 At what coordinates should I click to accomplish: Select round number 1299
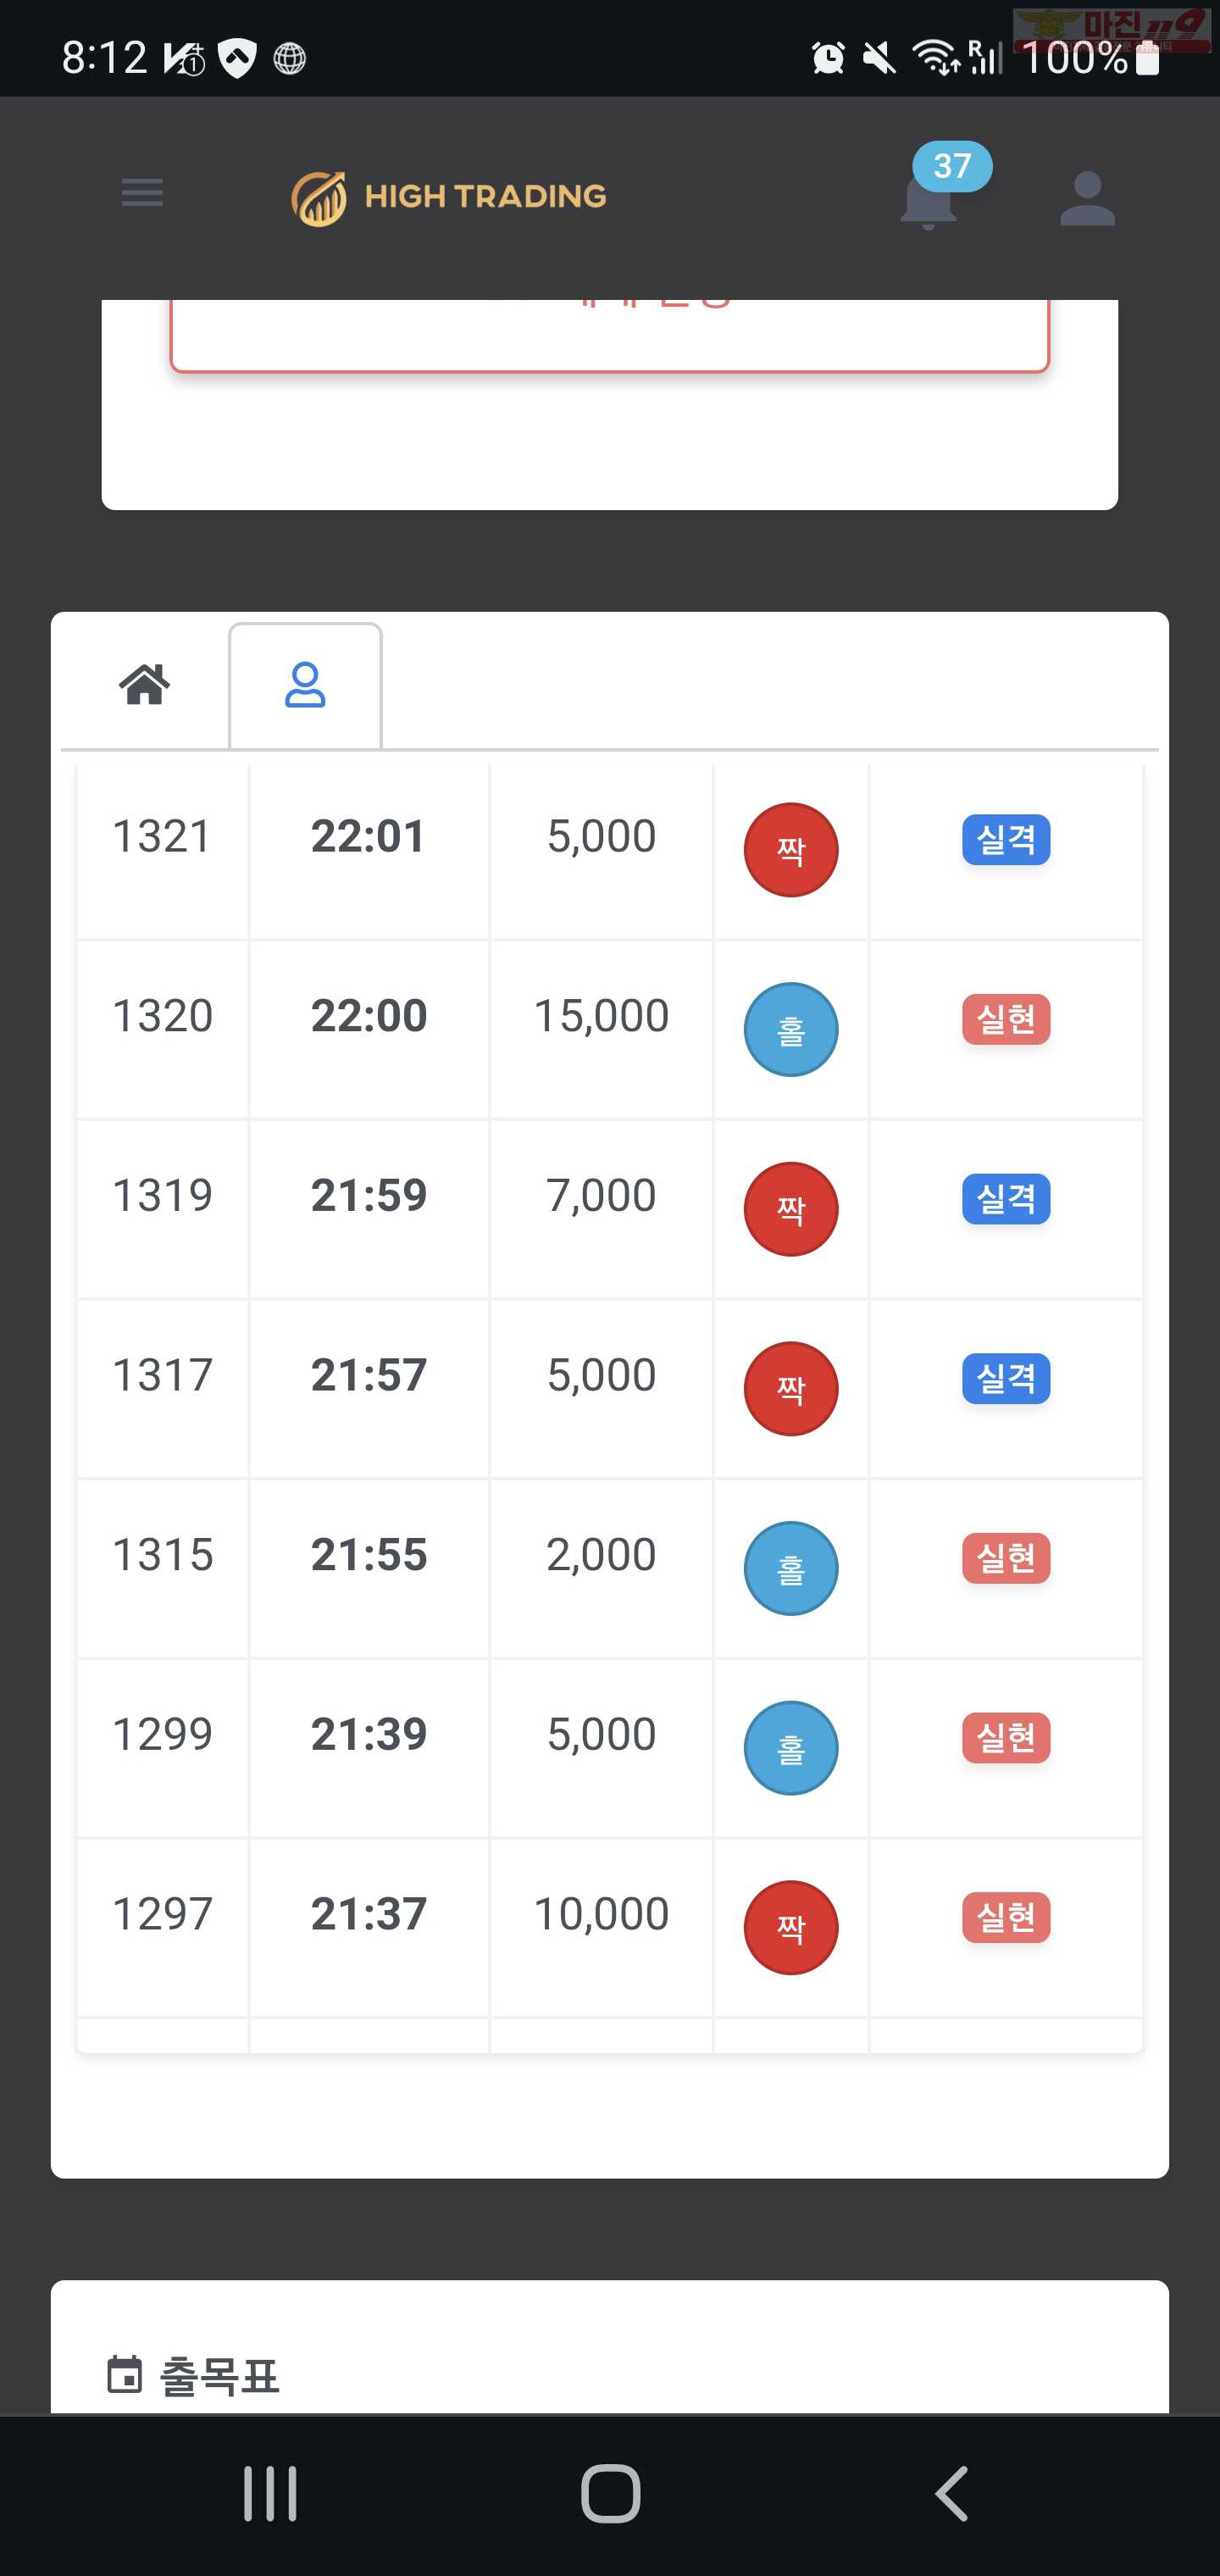(162, 1734)
